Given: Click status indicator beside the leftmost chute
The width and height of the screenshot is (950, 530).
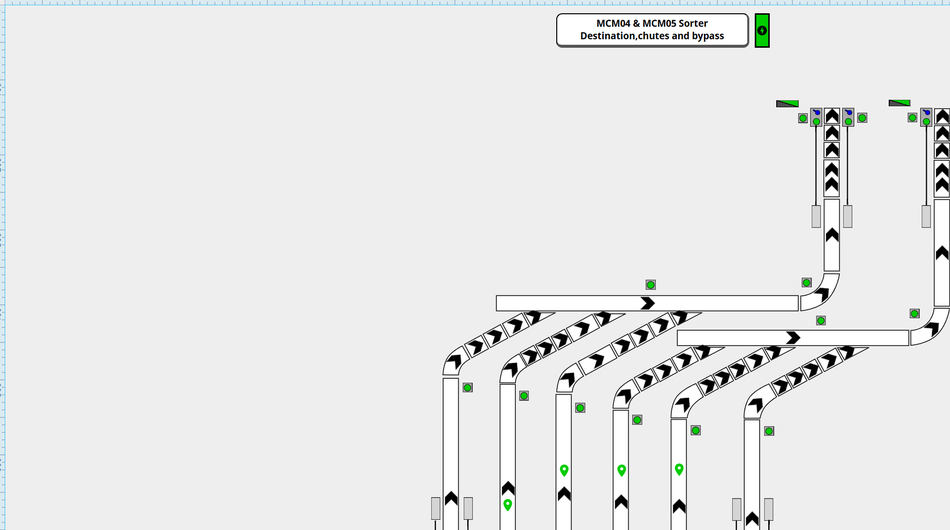Looking at the screenshot, I should 467,387.
